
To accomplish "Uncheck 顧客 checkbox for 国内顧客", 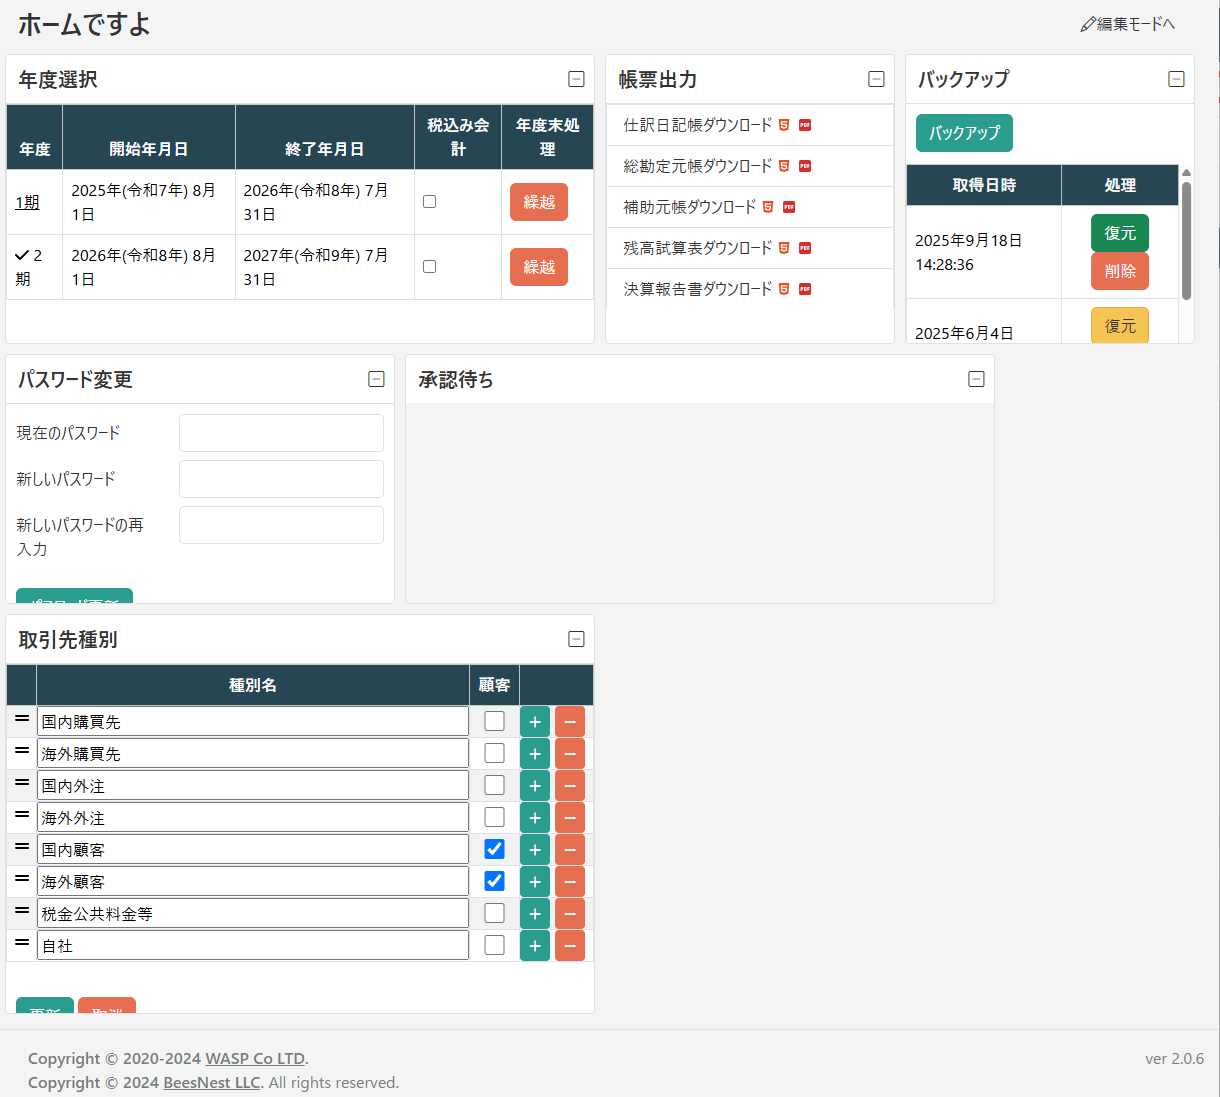I will [494, 849].
